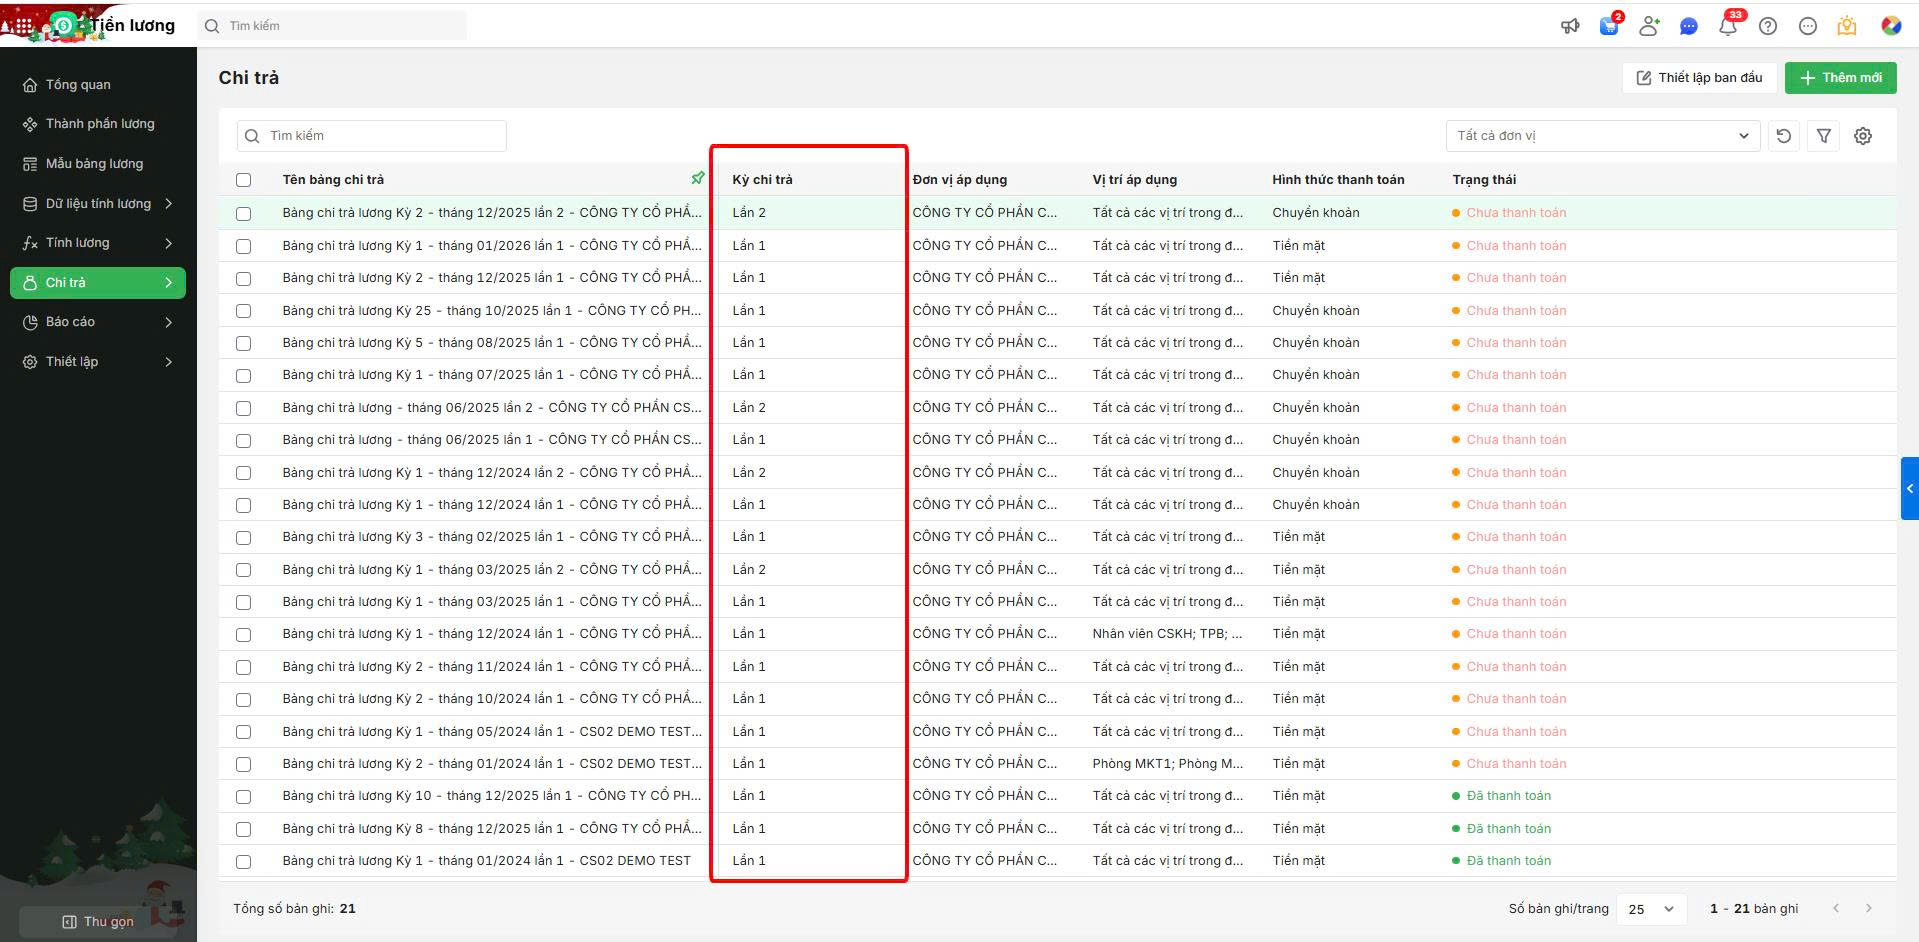
Task: Change the records per page dropdown
Action: [1651, 909]
